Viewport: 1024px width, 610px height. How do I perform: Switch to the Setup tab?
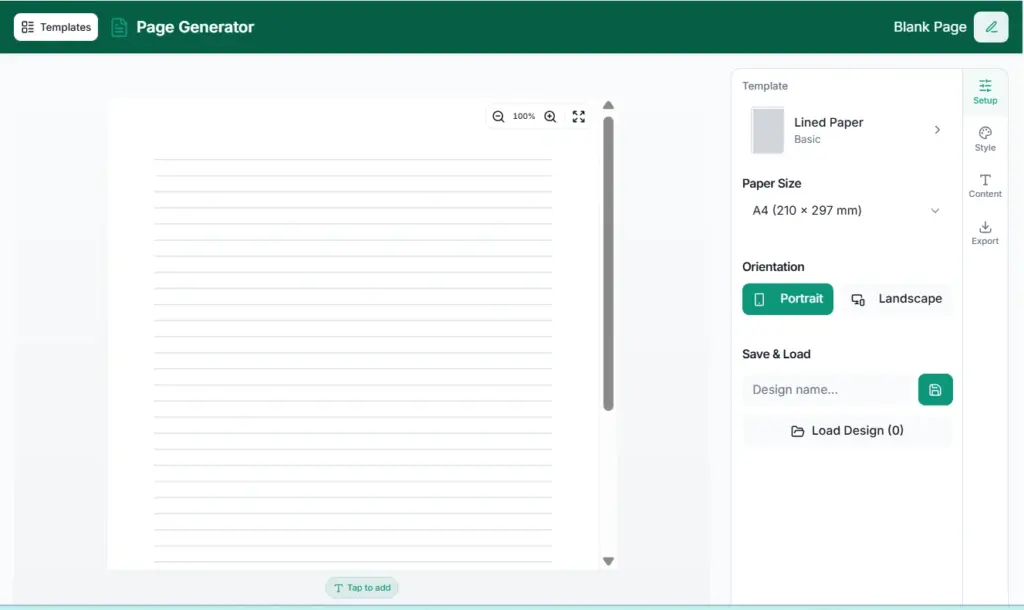[985, 91]
